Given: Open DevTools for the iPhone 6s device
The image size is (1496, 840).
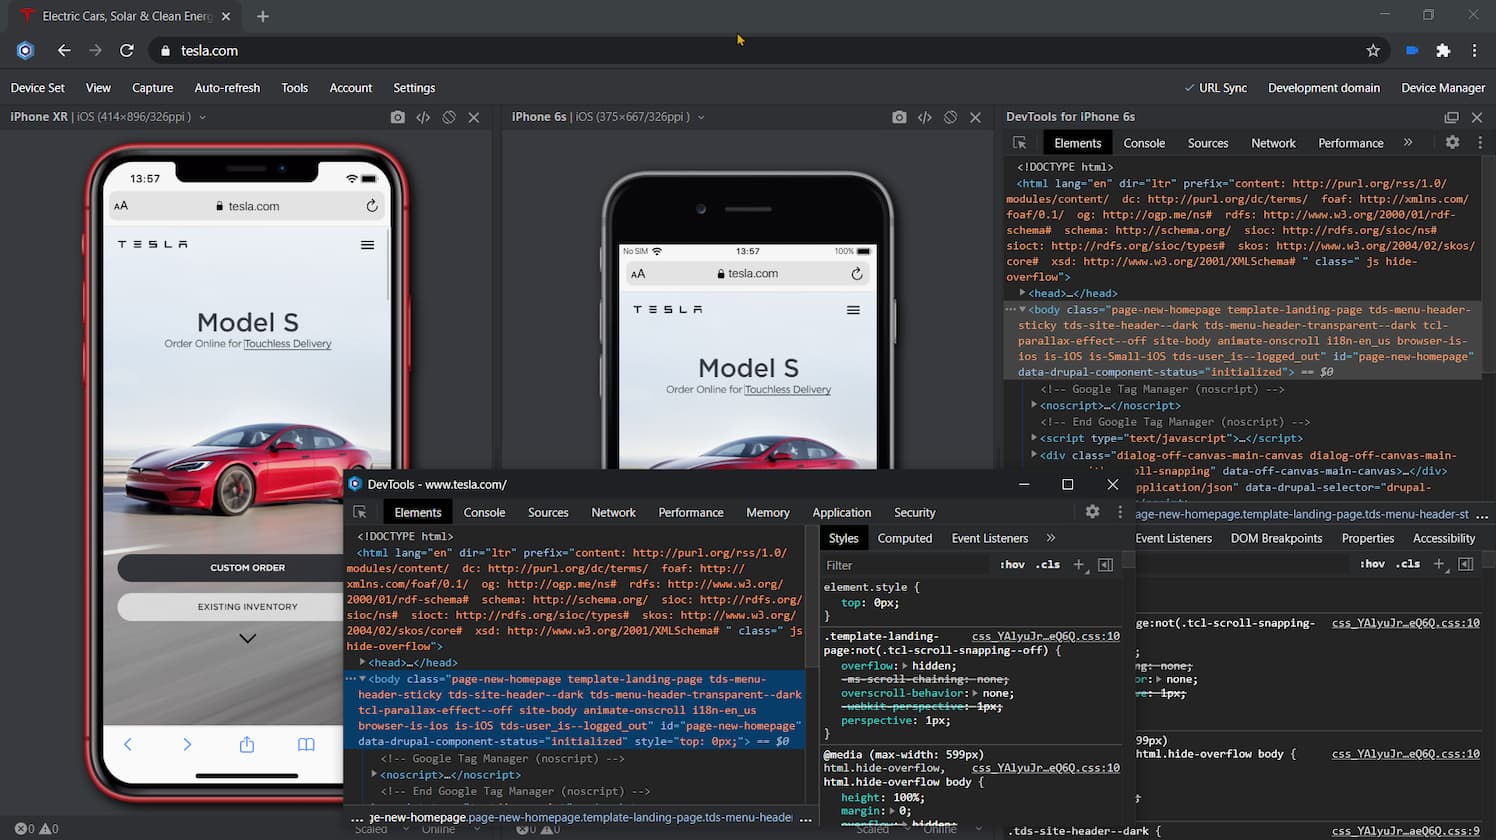Looking at the screenshot, I should (x=924, y=116).
